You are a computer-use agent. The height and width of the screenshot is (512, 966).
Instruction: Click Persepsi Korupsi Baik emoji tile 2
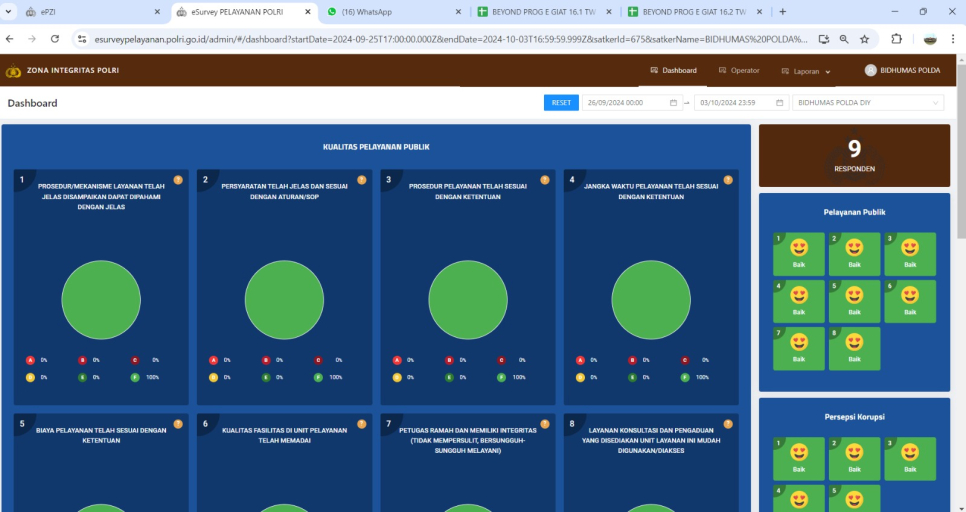(854, 459)
